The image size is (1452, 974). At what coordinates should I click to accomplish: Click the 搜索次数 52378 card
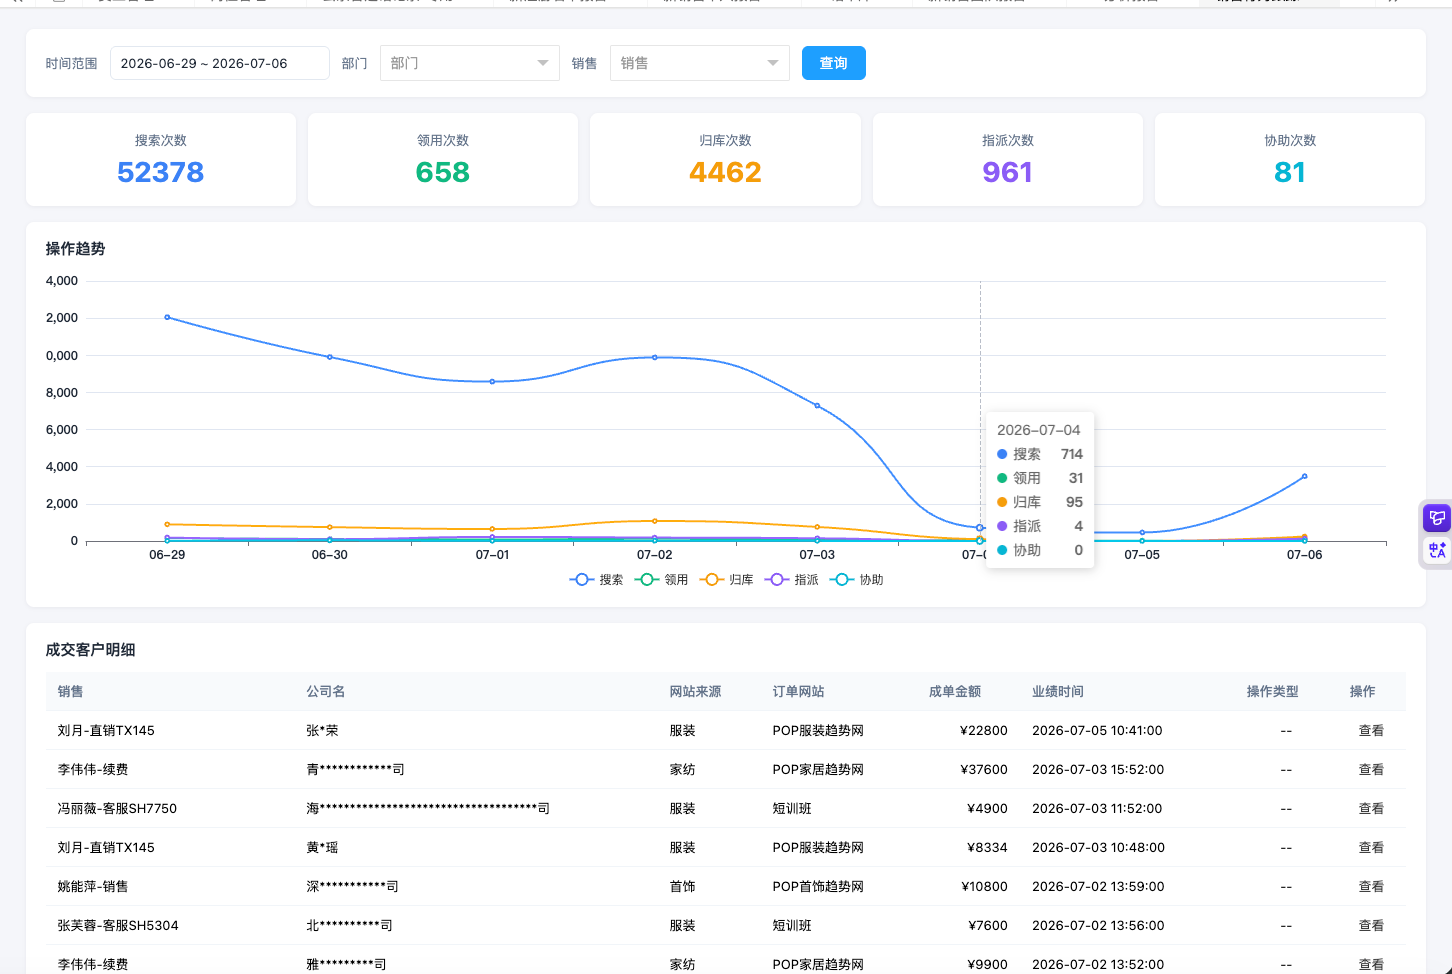tap(161, 160)
